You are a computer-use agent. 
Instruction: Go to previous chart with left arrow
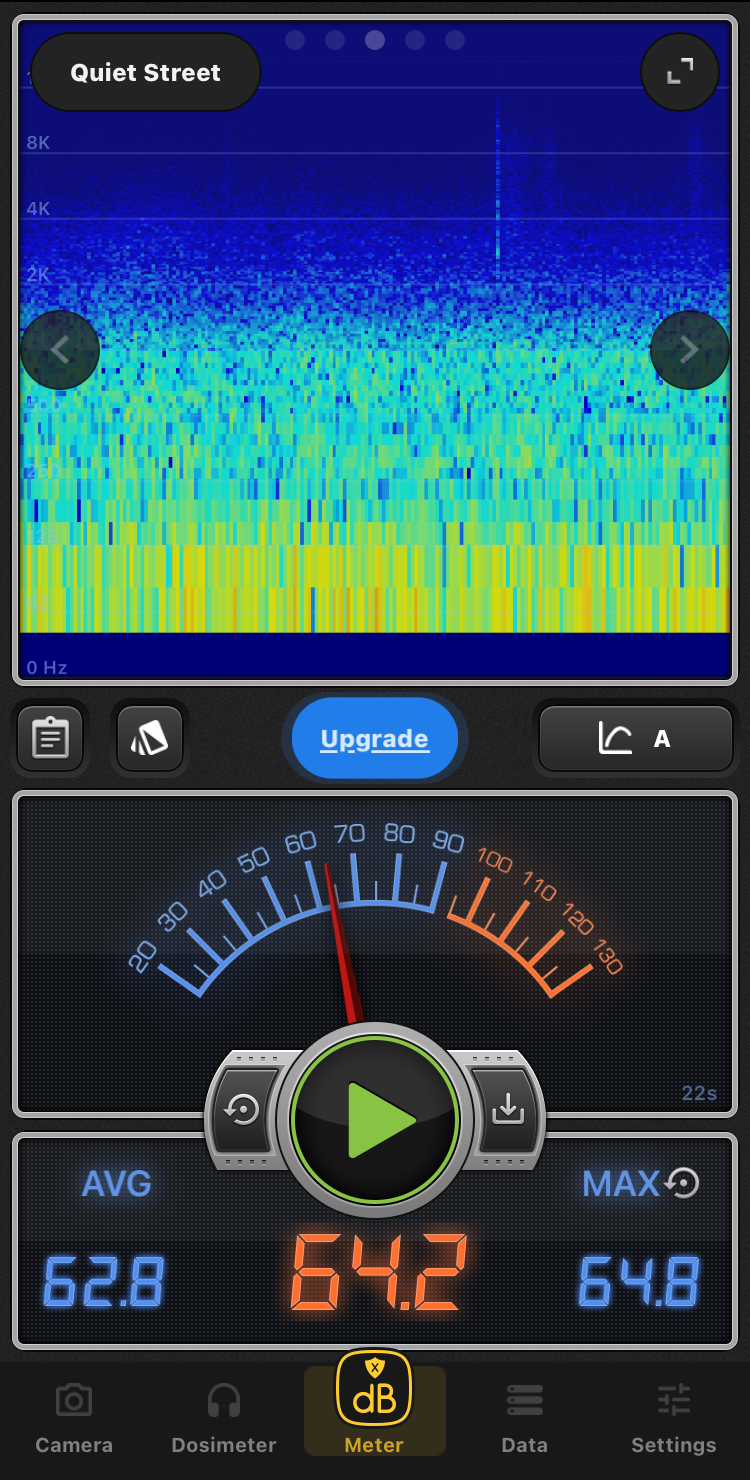click(60, 350)
